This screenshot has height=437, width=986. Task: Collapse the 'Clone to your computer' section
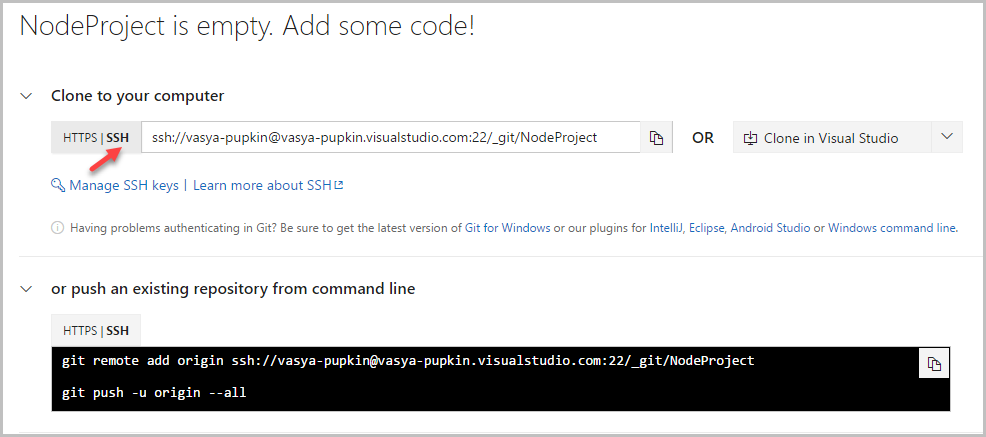27,96
